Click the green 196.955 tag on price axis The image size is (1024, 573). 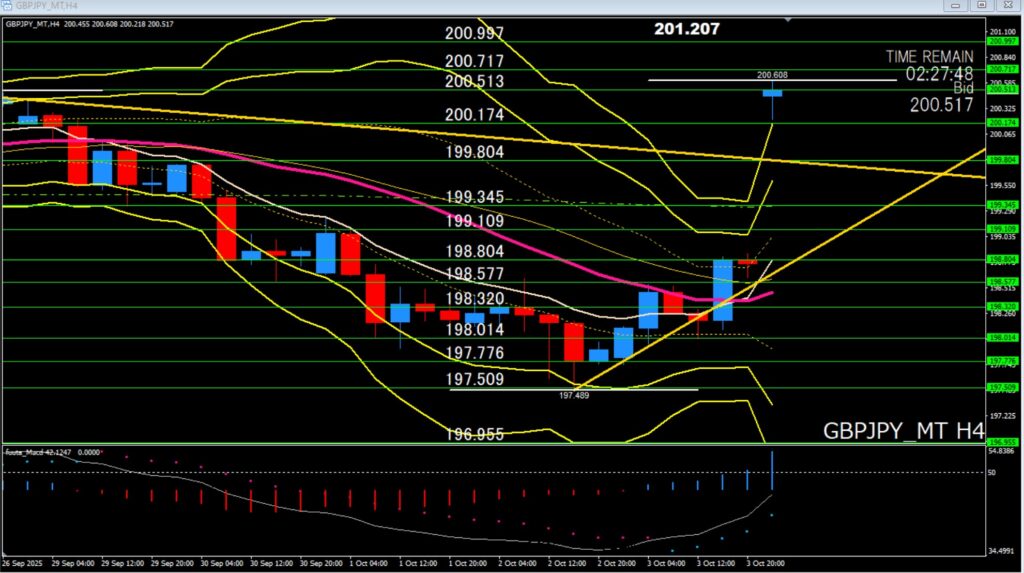[x=1002, y=441]
